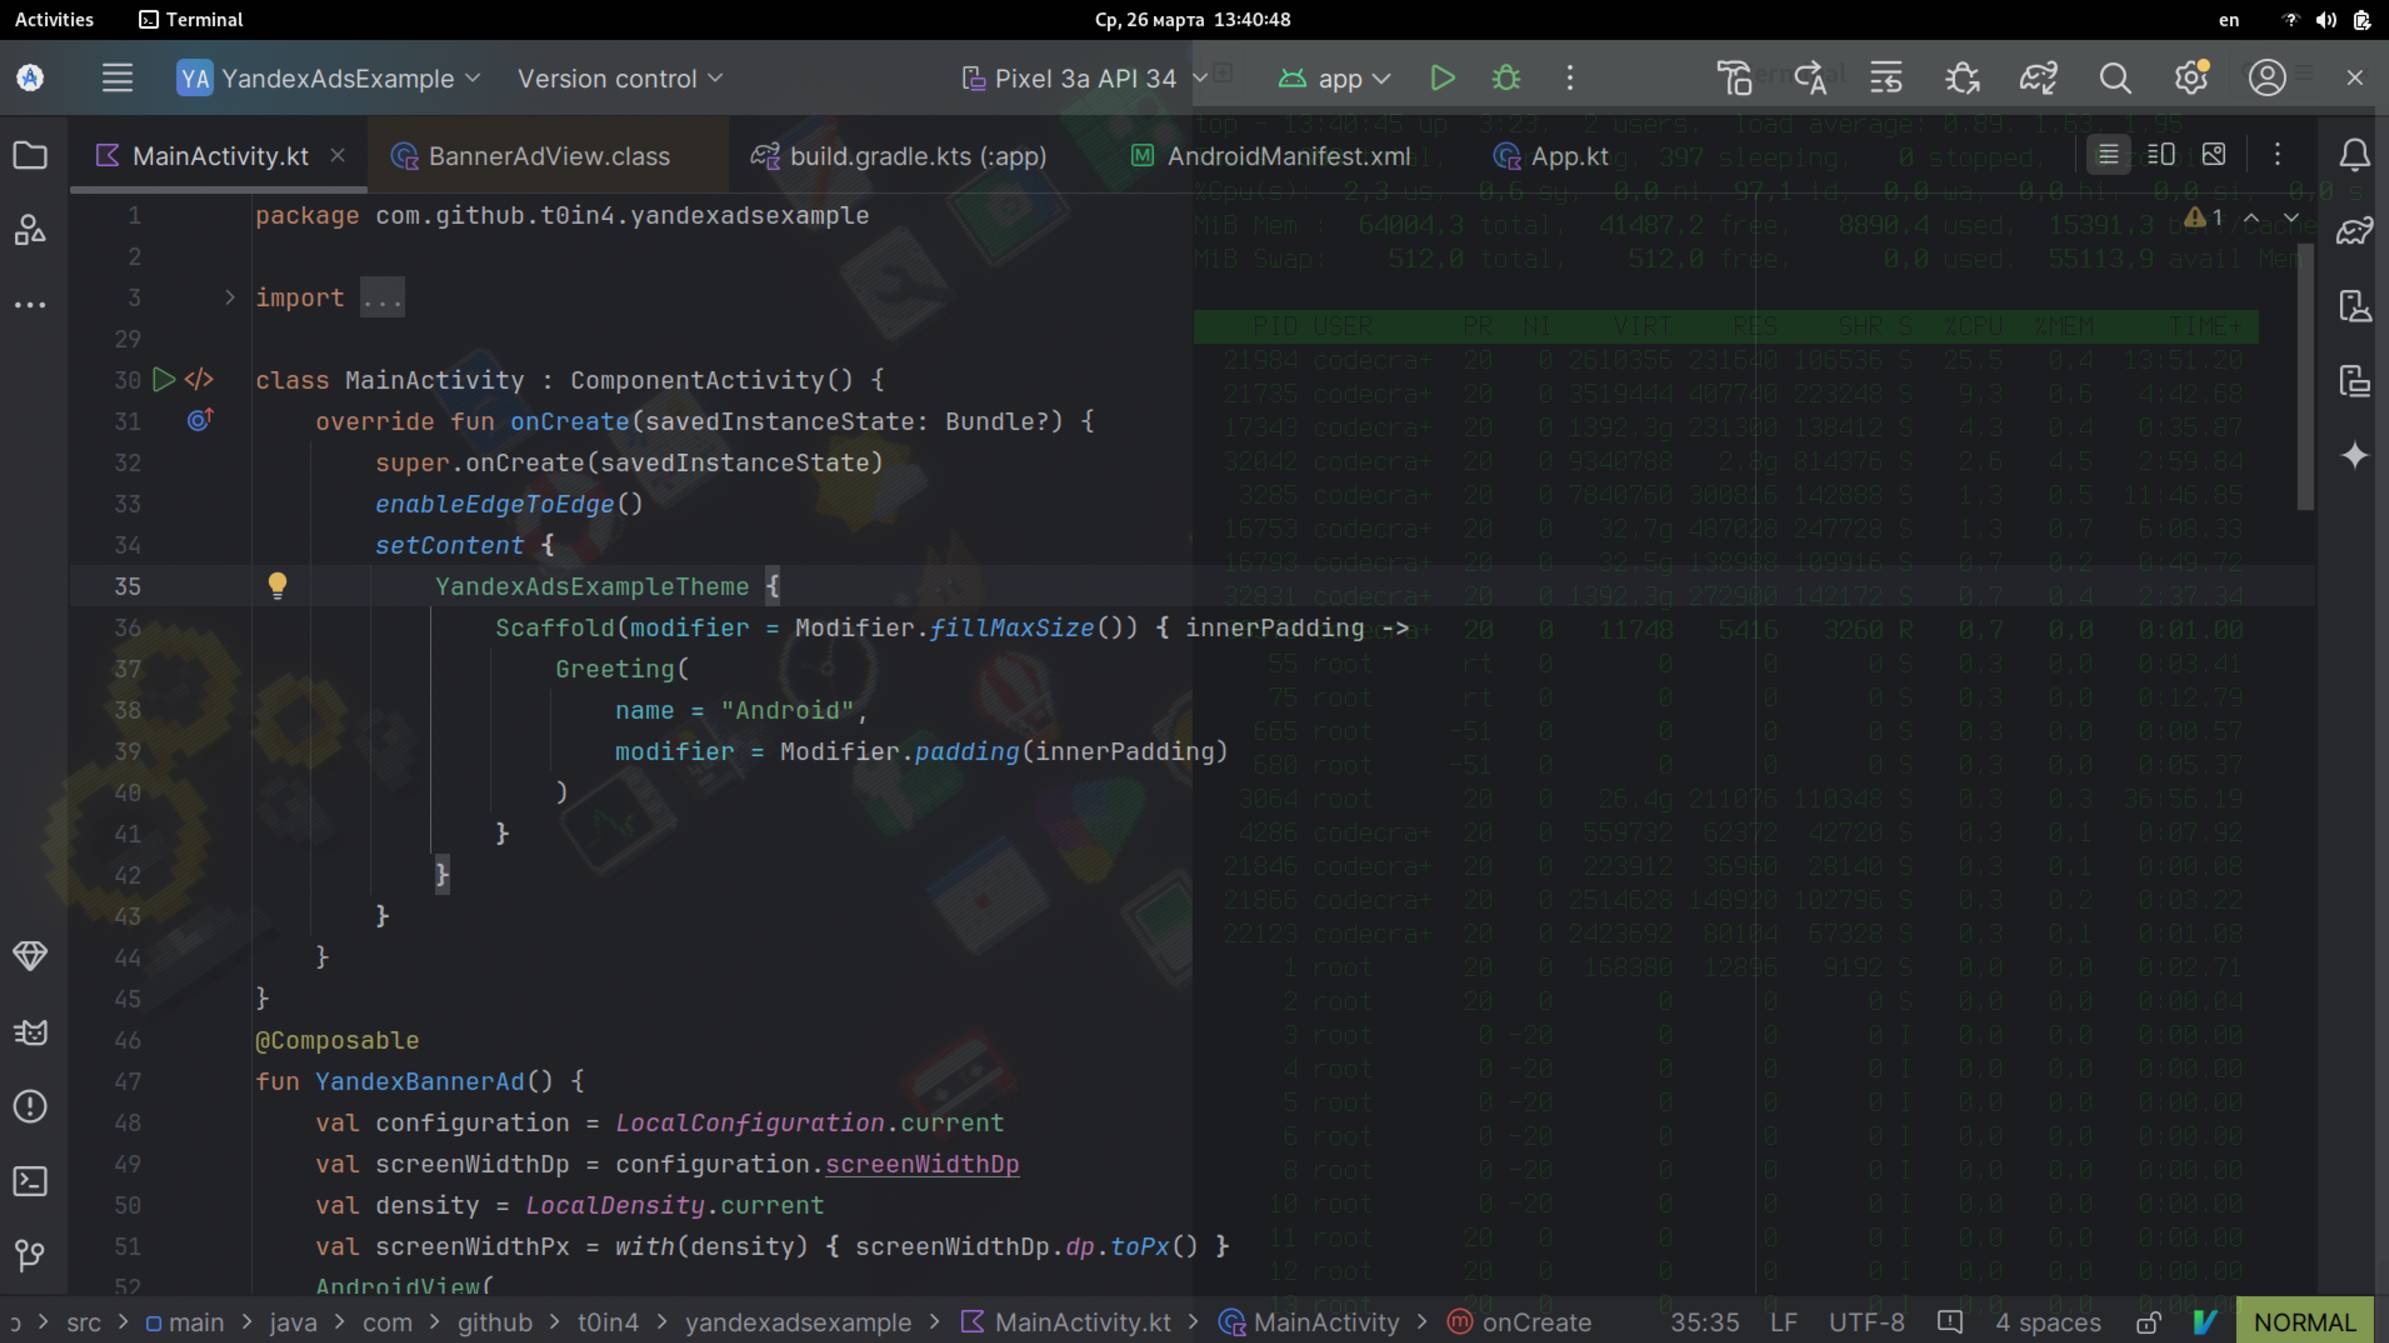Viewport: 2389px width, 1343px height.
Task: Go to previous highlighted problem arrow
Action: pyautogui.click(x=2251, y=217)
